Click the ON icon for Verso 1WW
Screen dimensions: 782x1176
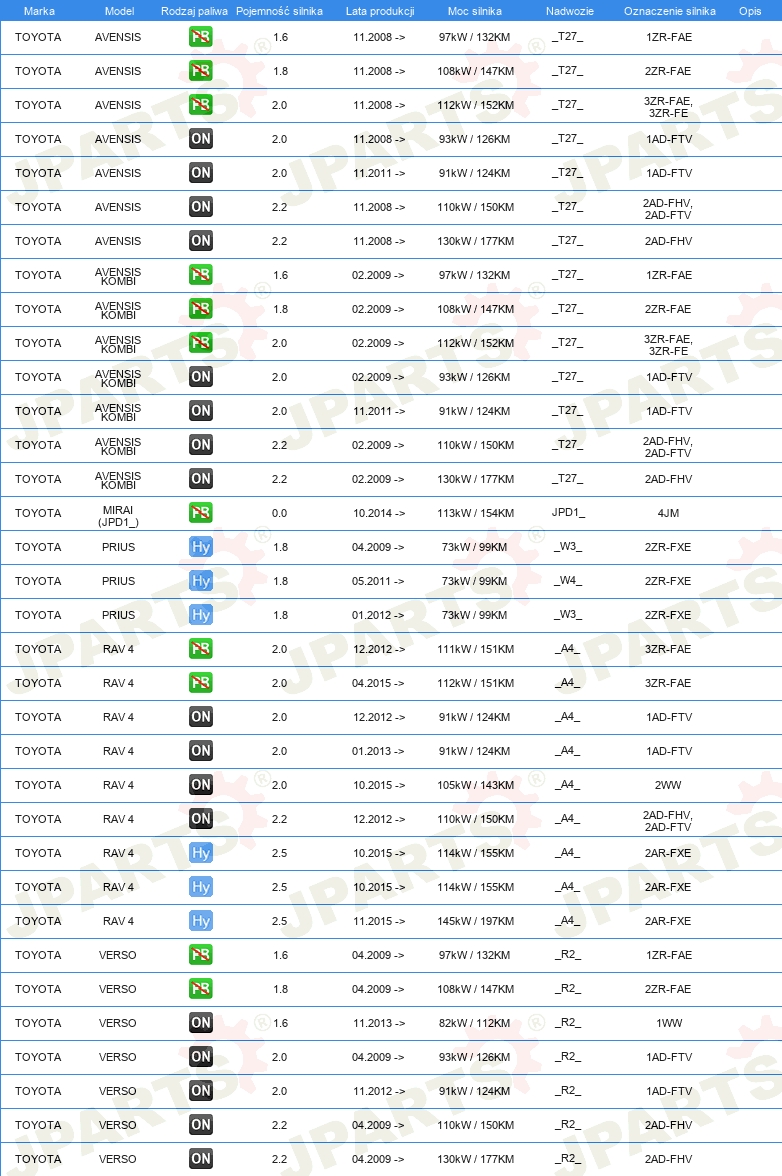pyautogui.click(x=200, y=1023)
